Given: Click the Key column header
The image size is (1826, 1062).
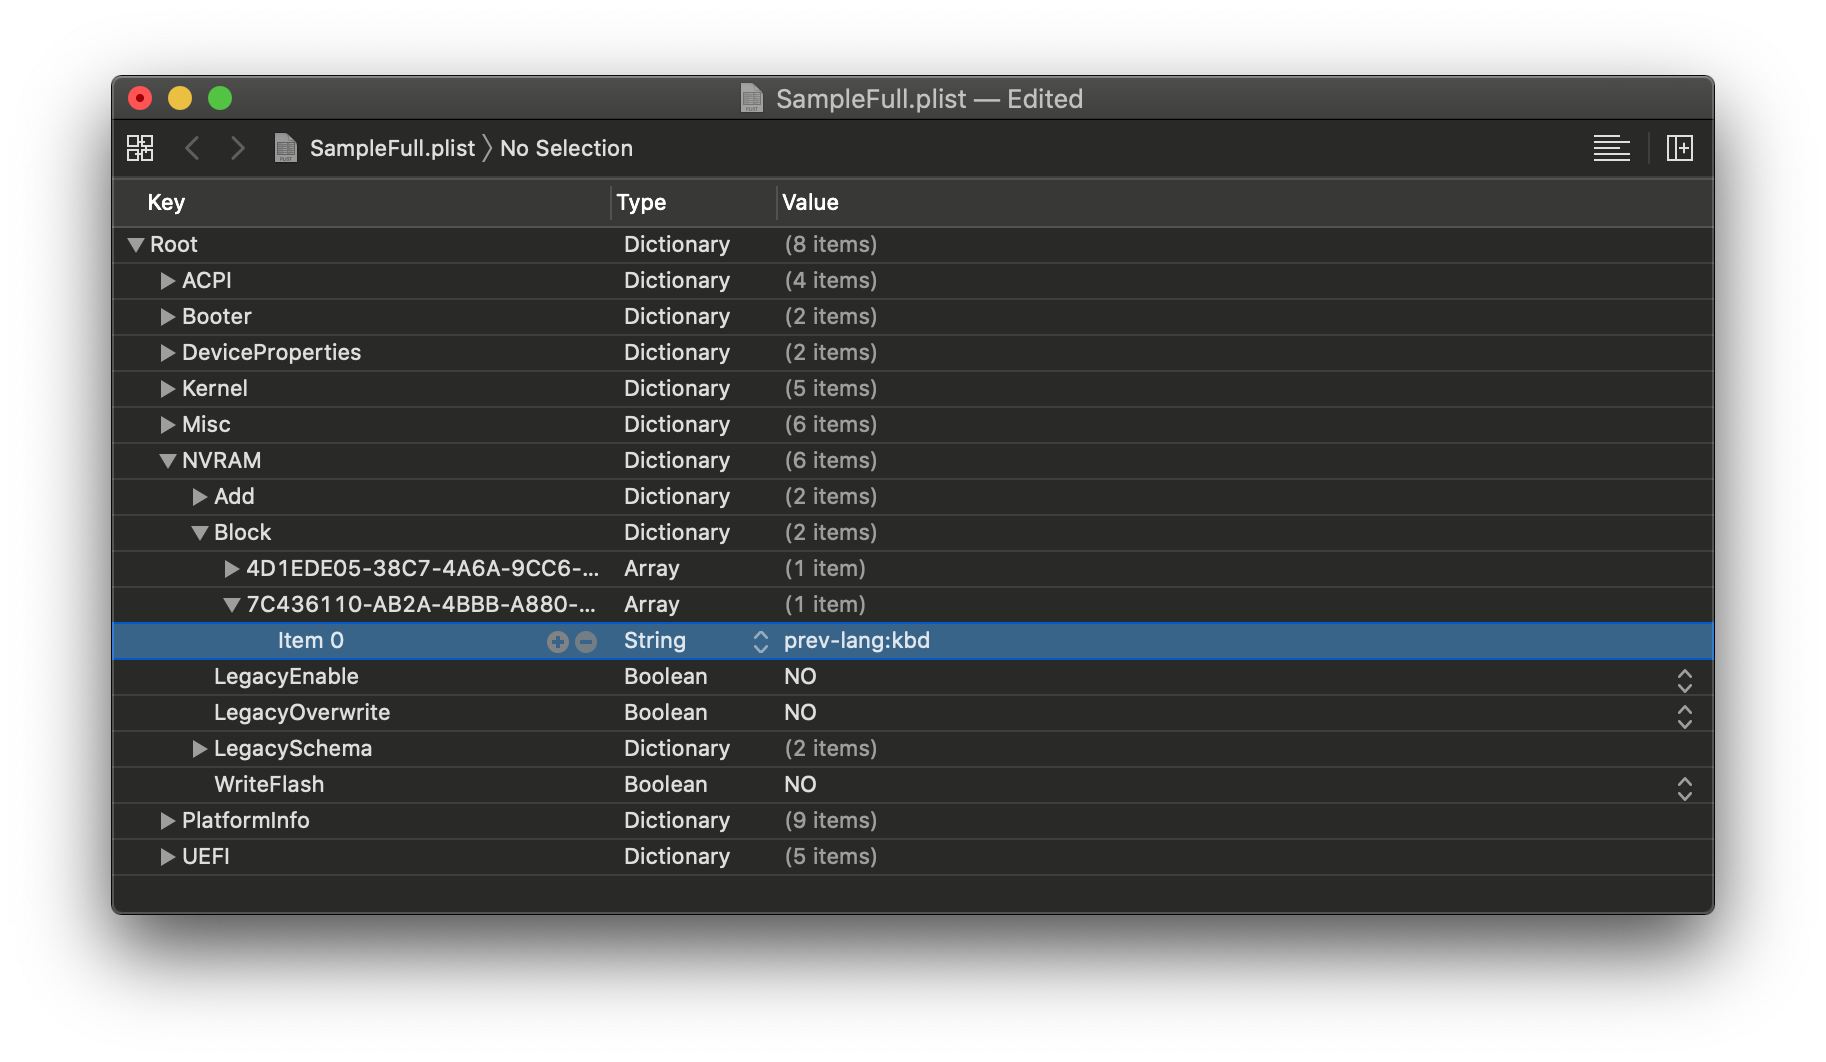Looking at the screenshot, I should coord(166,202).
